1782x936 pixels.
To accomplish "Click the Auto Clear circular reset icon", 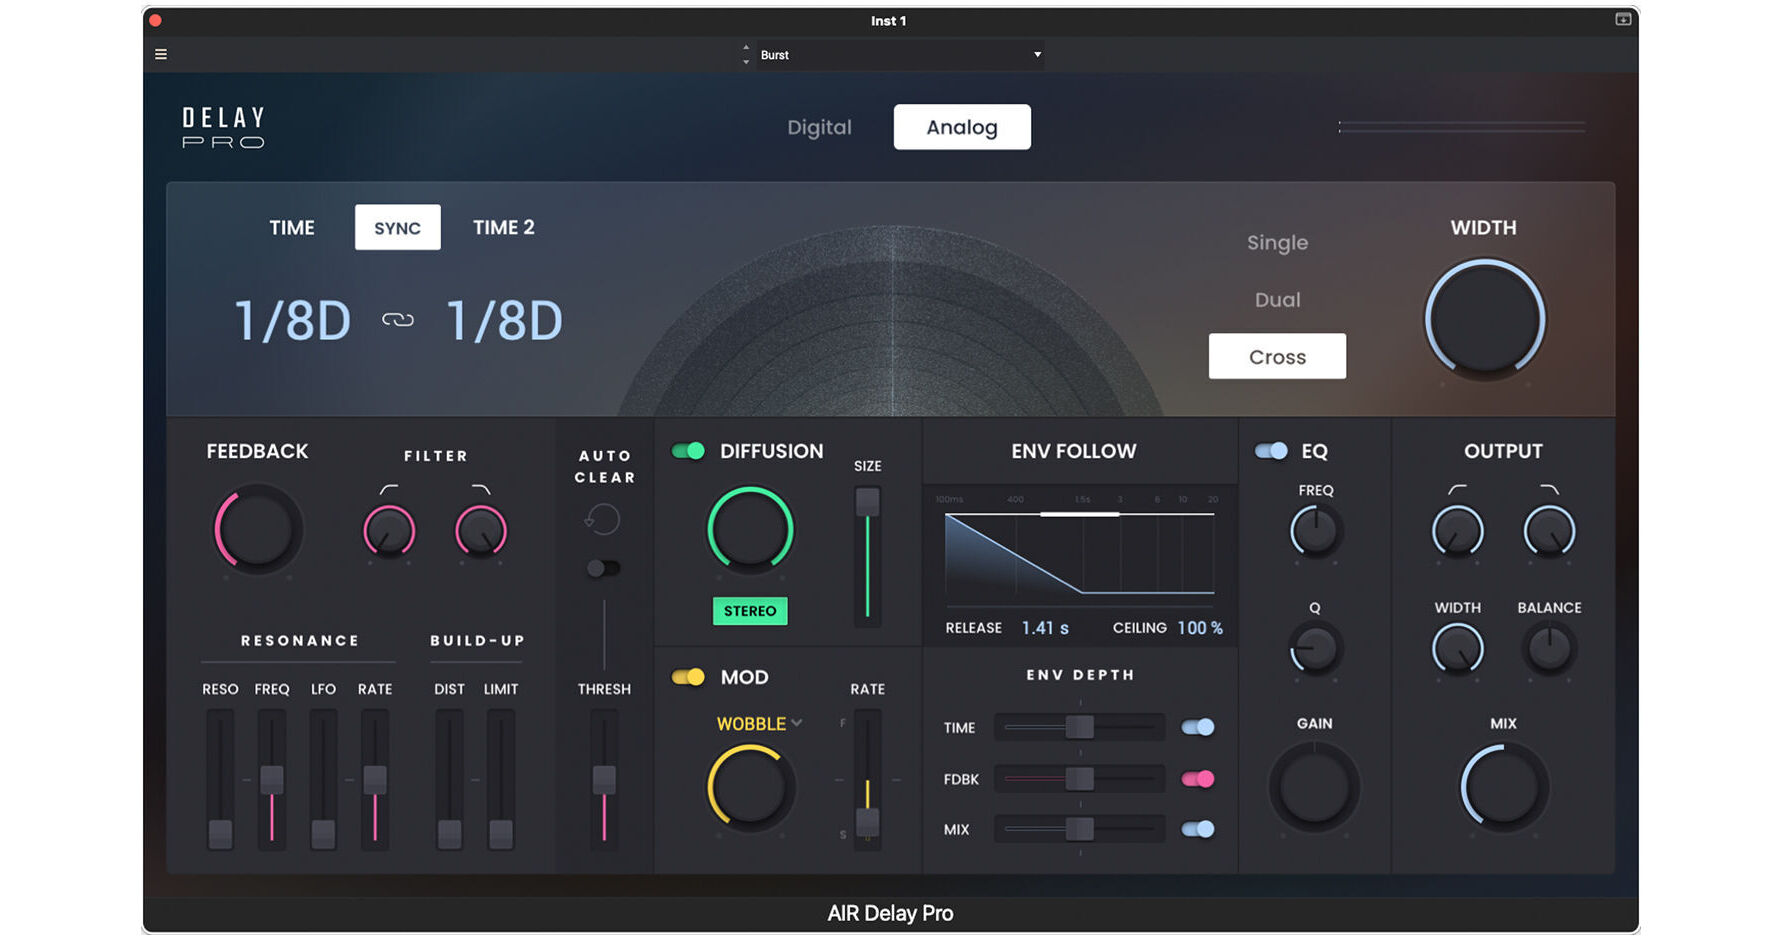I will [603, 519].
